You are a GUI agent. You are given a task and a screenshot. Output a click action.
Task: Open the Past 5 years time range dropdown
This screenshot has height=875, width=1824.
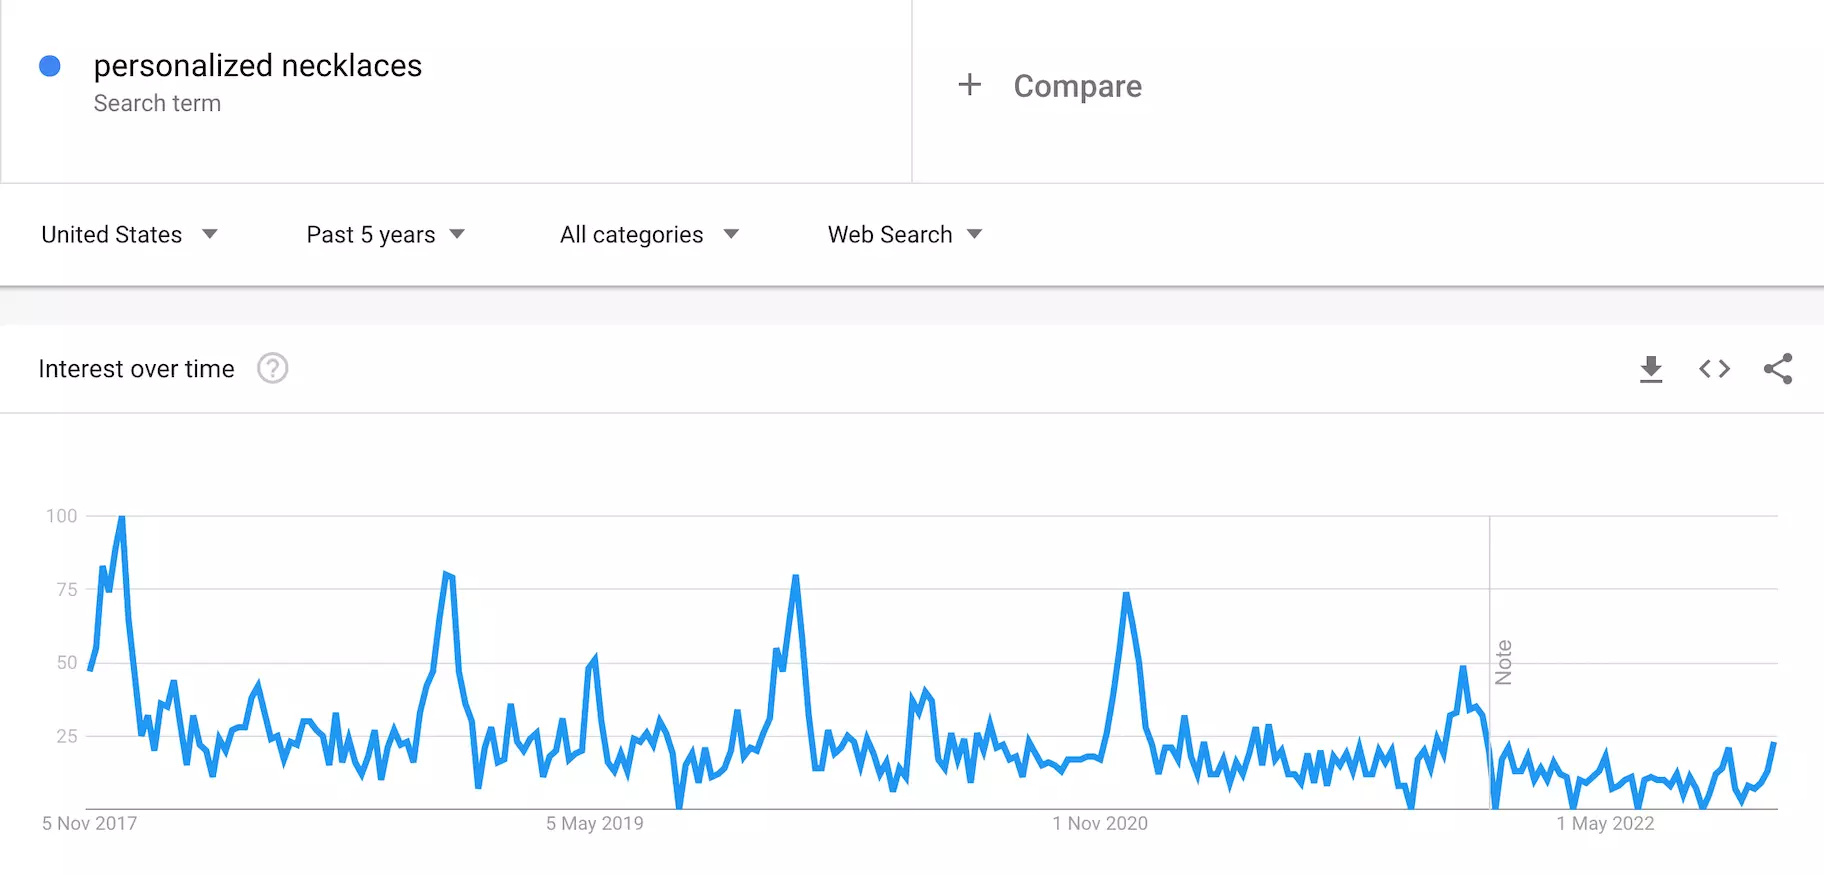click(385, 235)
